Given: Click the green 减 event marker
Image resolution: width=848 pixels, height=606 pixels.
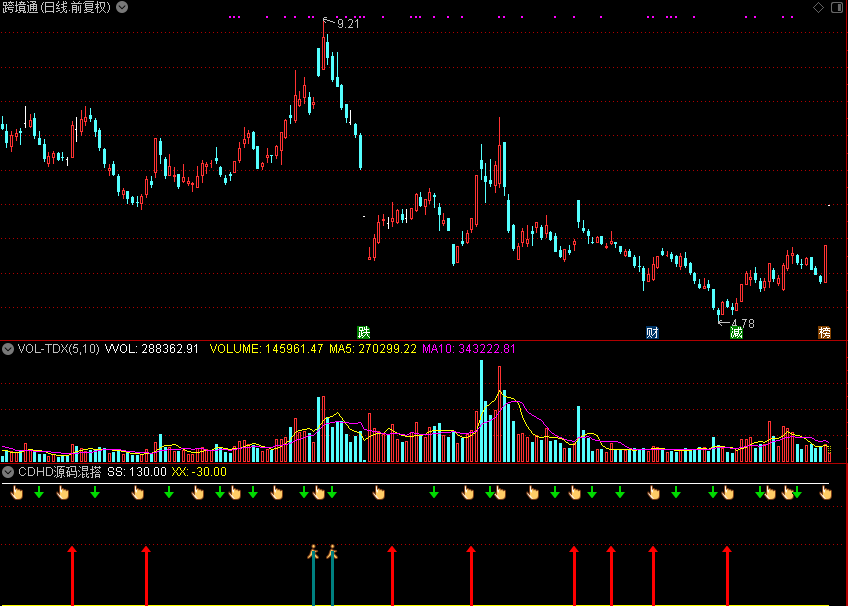Looking at the screenshot, I should [x=736, y=332].
